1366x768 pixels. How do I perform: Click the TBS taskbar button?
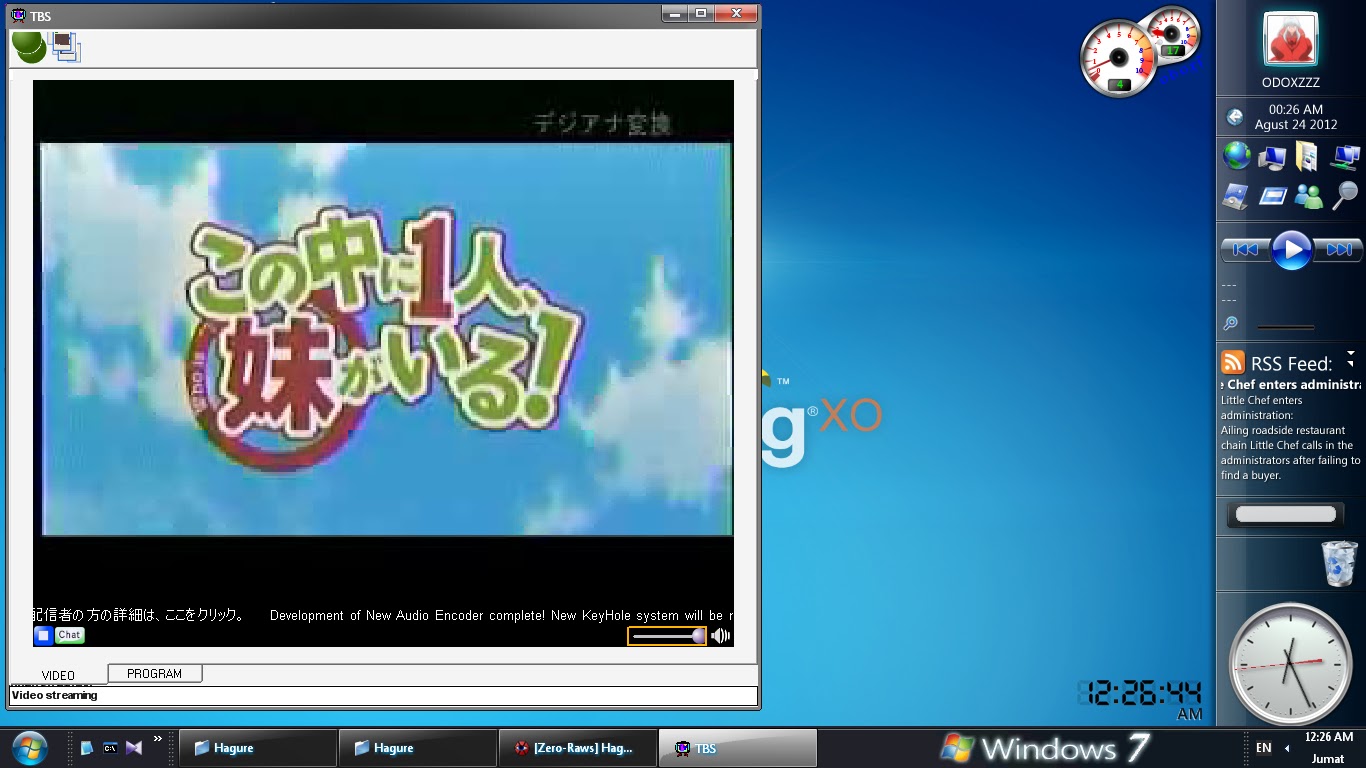pos(738,748)
